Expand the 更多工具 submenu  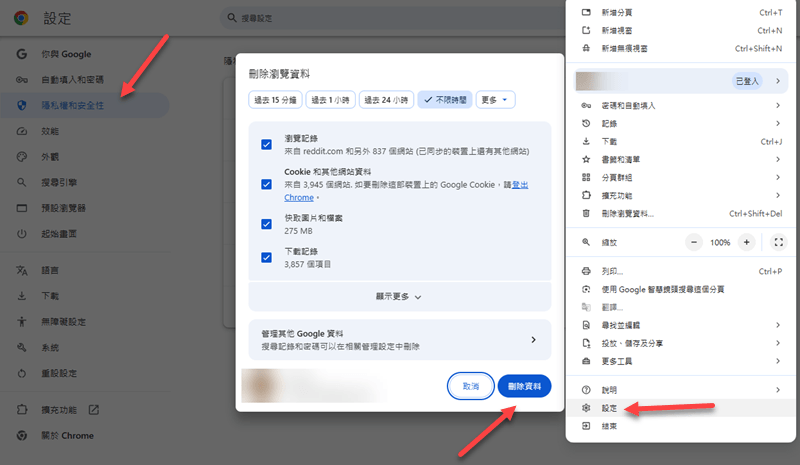681,361
